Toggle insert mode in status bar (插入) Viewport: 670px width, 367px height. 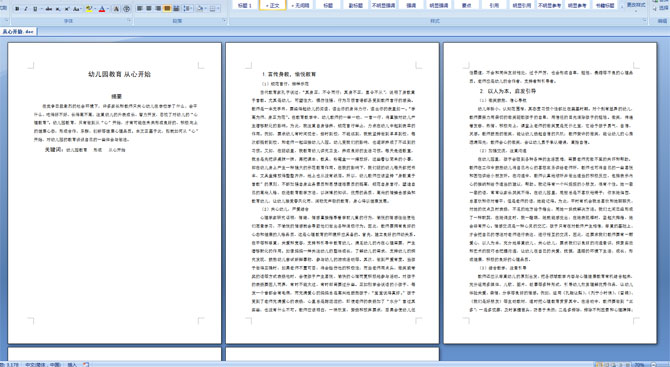[72, 364]
